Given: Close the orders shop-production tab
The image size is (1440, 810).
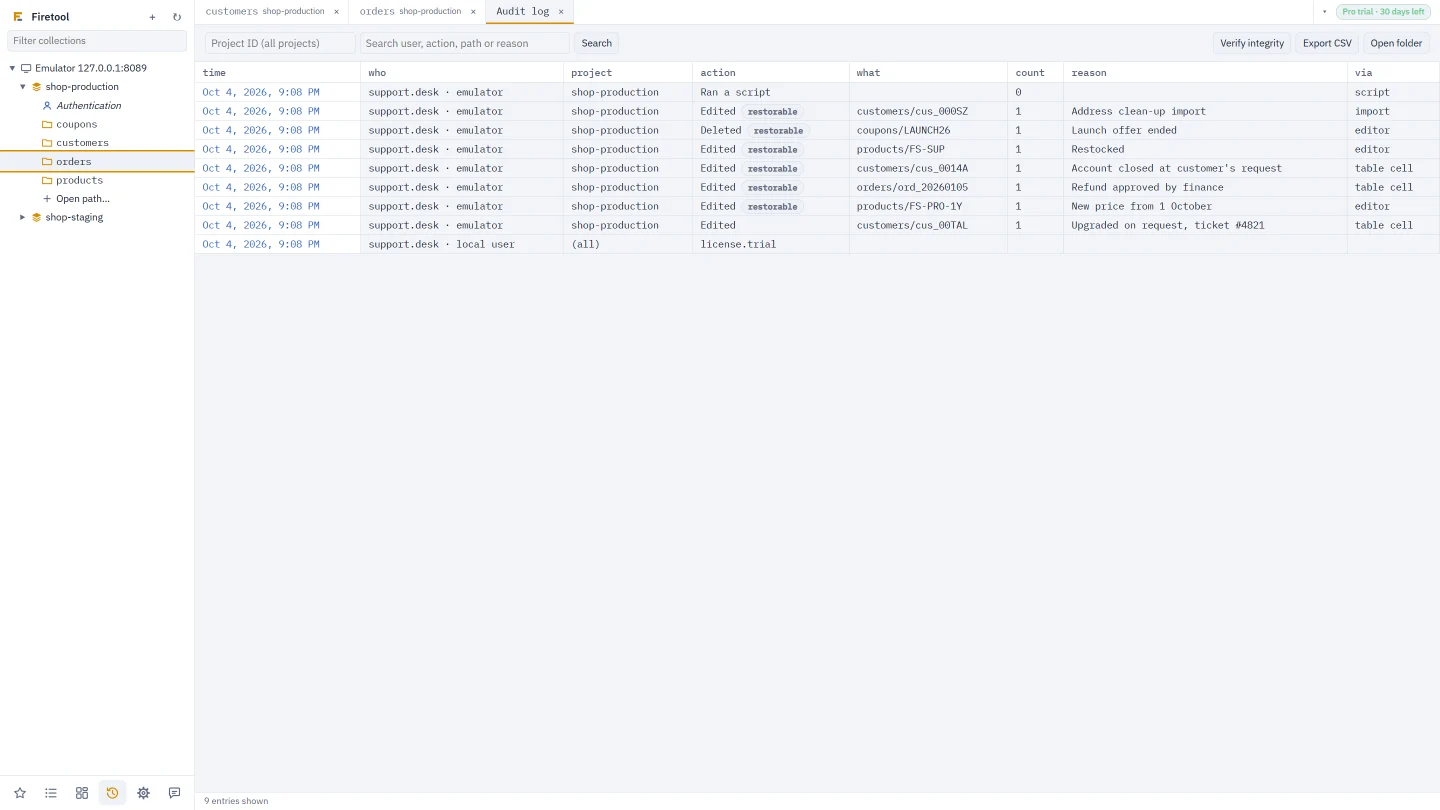Looking at the screenshot, I should (473, 12).
